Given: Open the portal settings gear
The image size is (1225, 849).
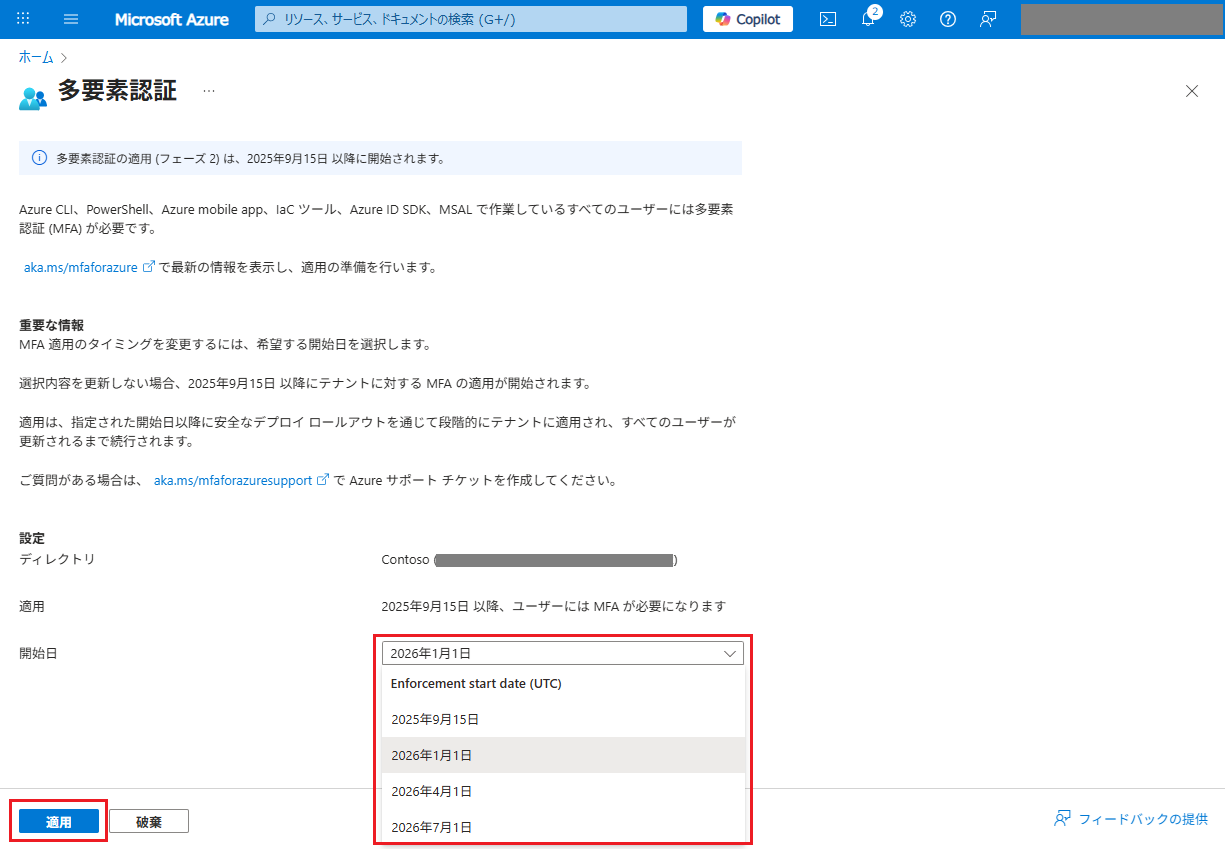Looking at the screenshot, I should [907, 18].
